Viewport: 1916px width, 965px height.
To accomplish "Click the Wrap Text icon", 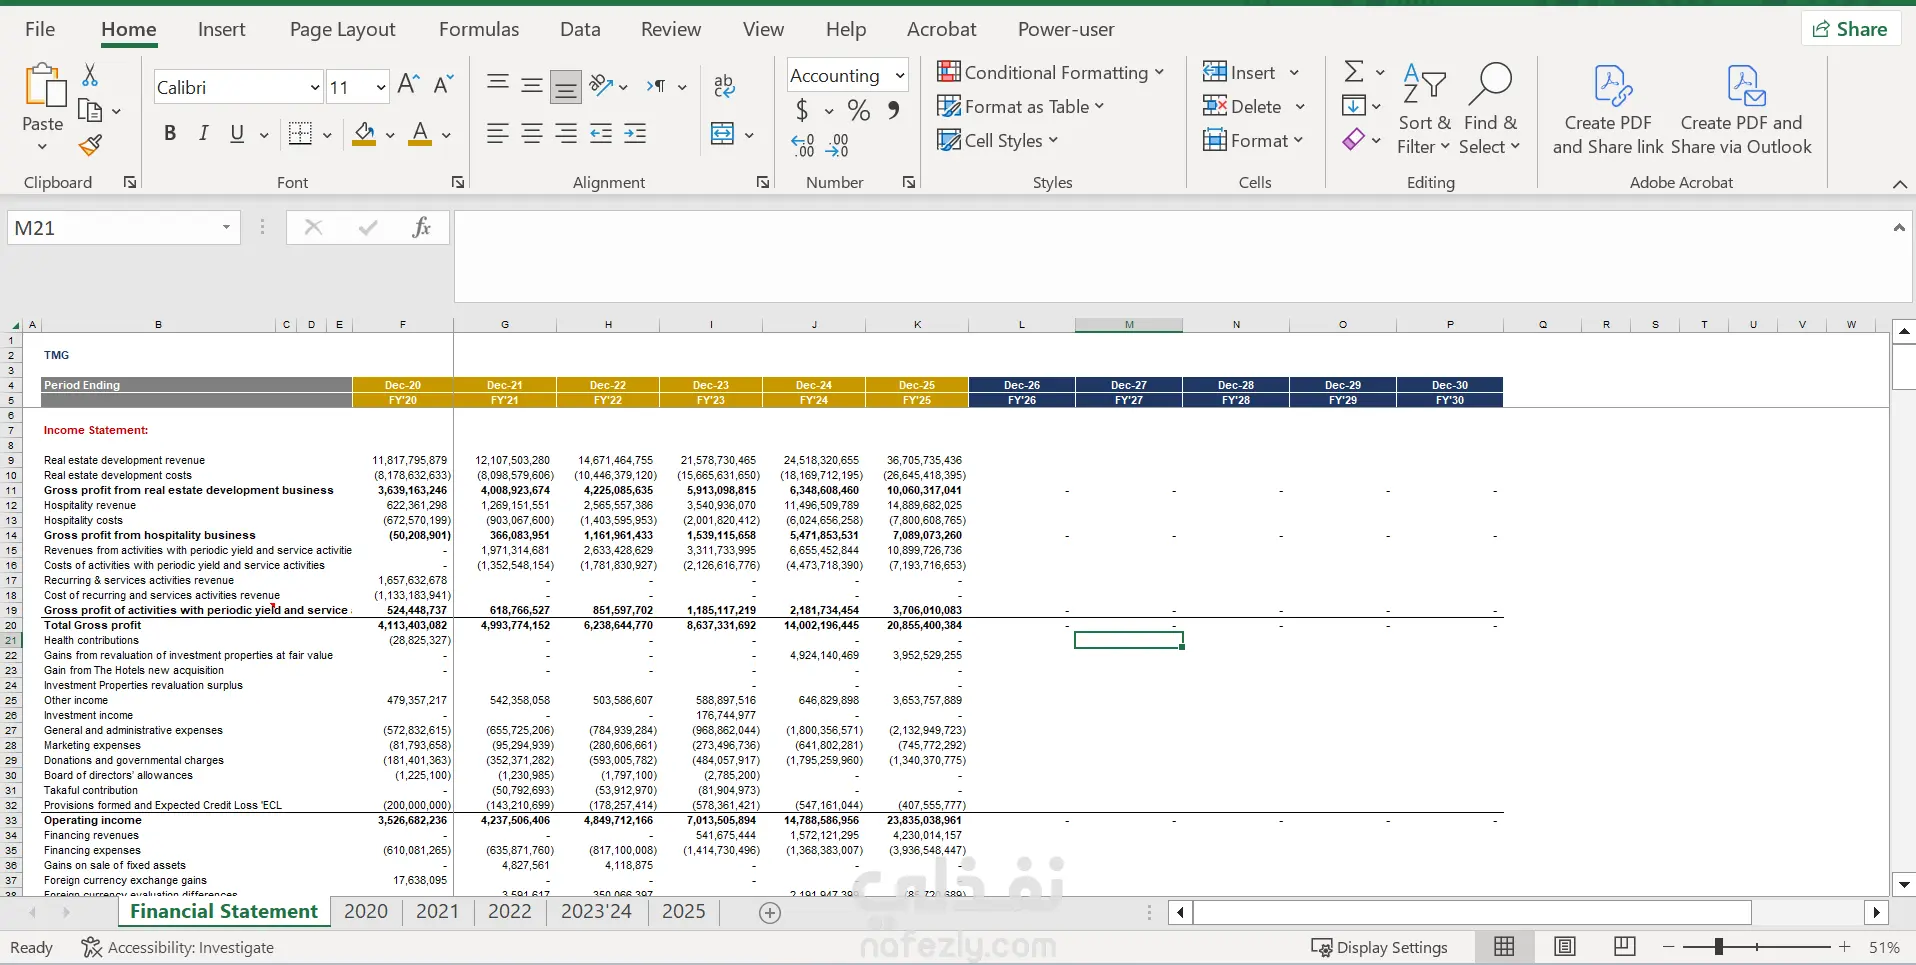I will point(725,86).
